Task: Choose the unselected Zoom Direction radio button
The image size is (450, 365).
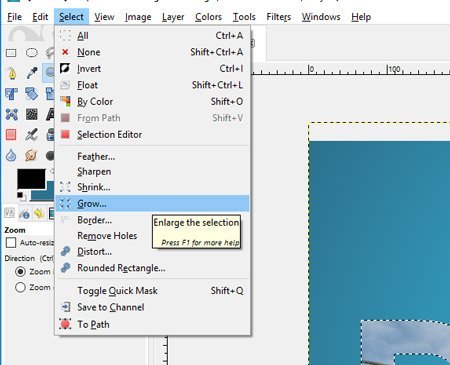Action: pyautogui.click(x=20, y=287)
